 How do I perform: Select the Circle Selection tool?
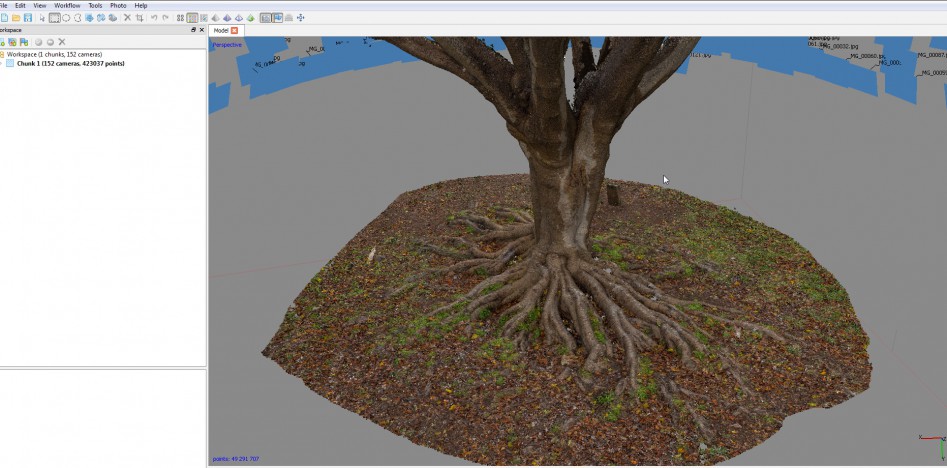click(66, 18)
